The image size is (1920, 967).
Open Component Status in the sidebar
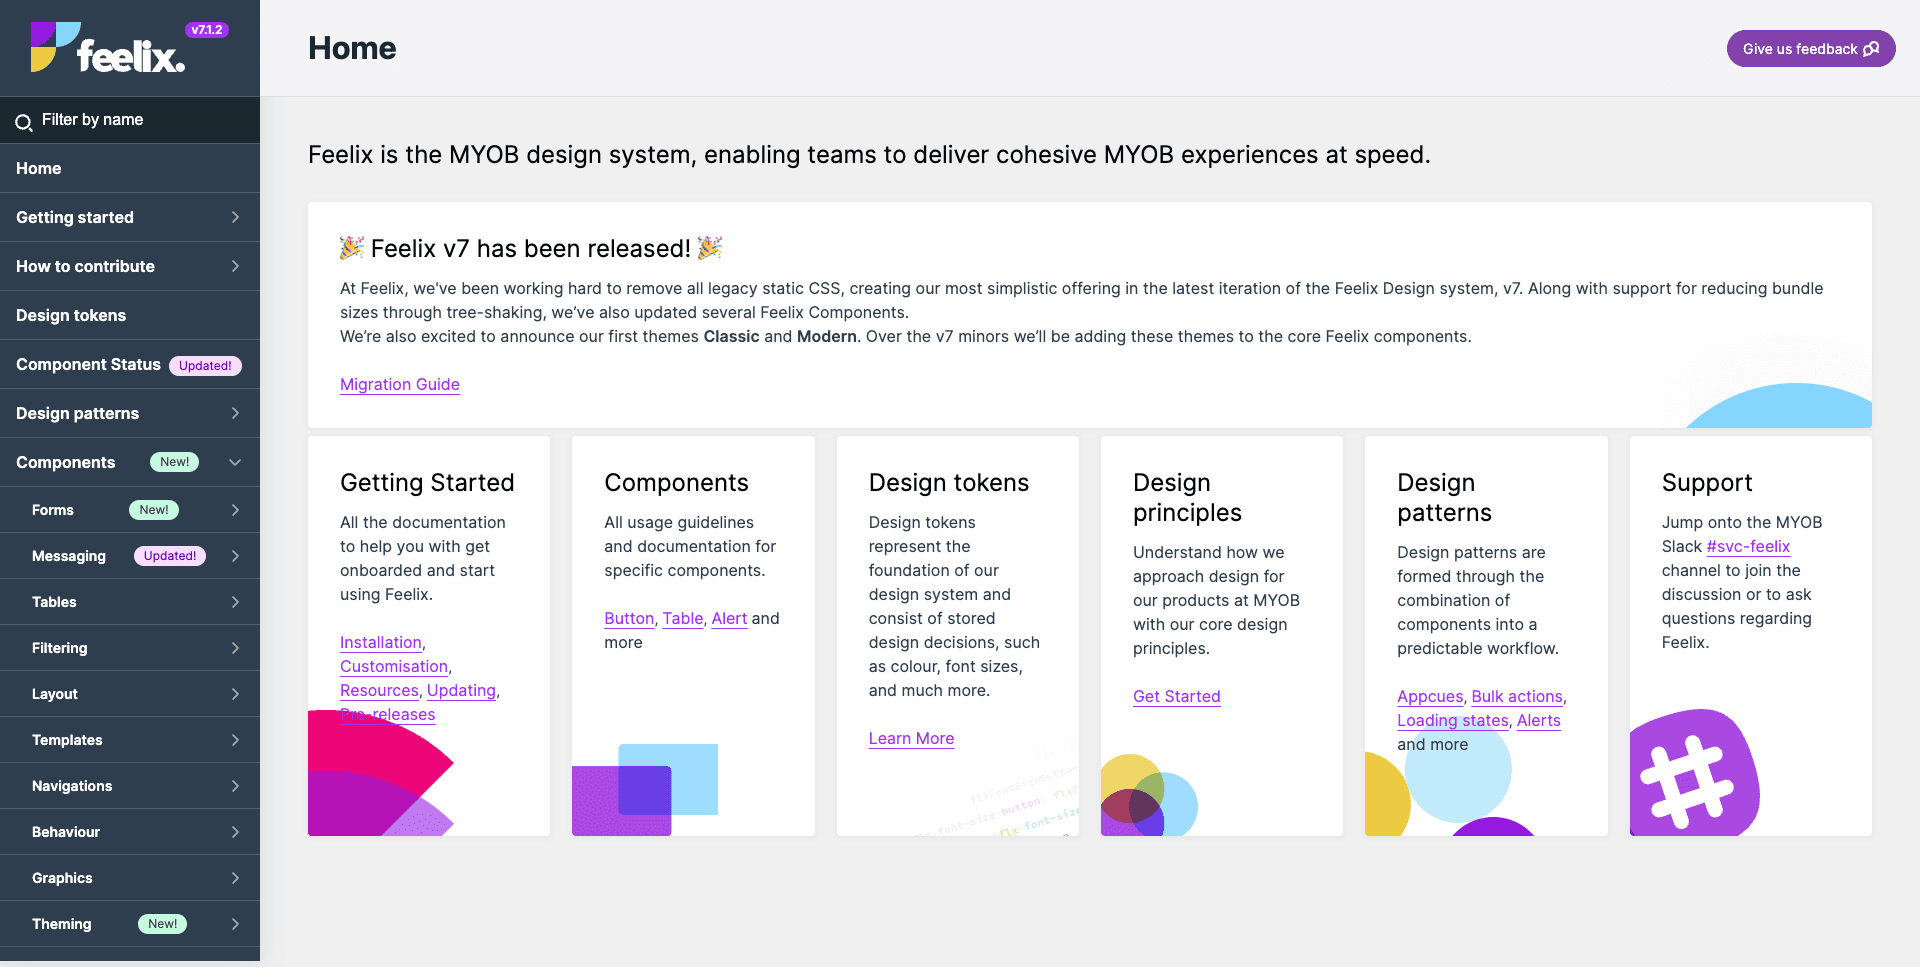130,364
